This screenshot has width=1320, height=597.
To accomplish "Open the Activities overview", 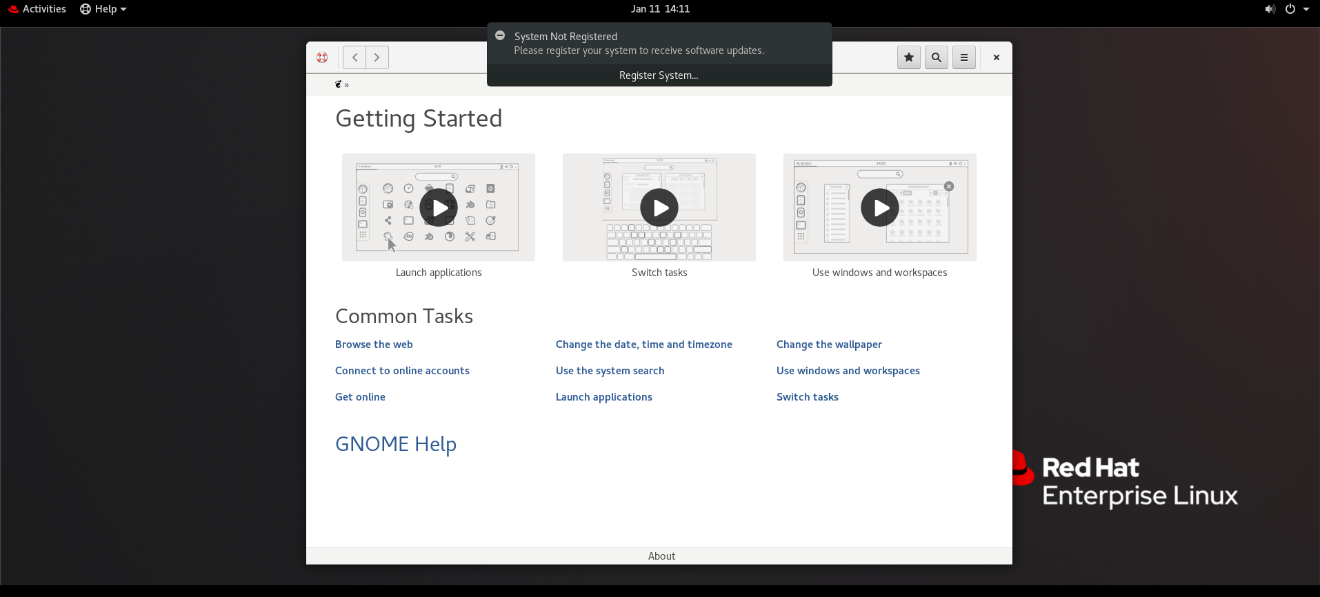I will pos(37,9).
